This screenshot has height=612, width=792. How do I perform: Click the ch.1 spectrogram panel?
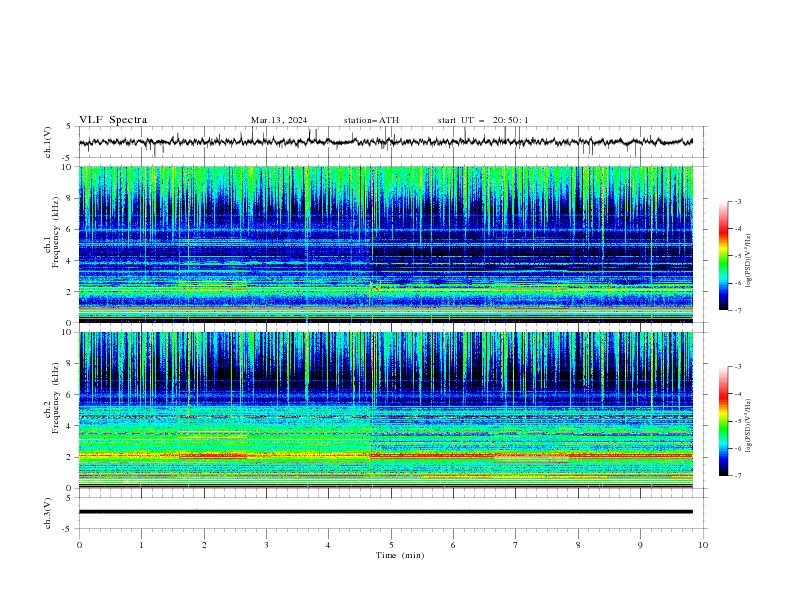[386, 244]
